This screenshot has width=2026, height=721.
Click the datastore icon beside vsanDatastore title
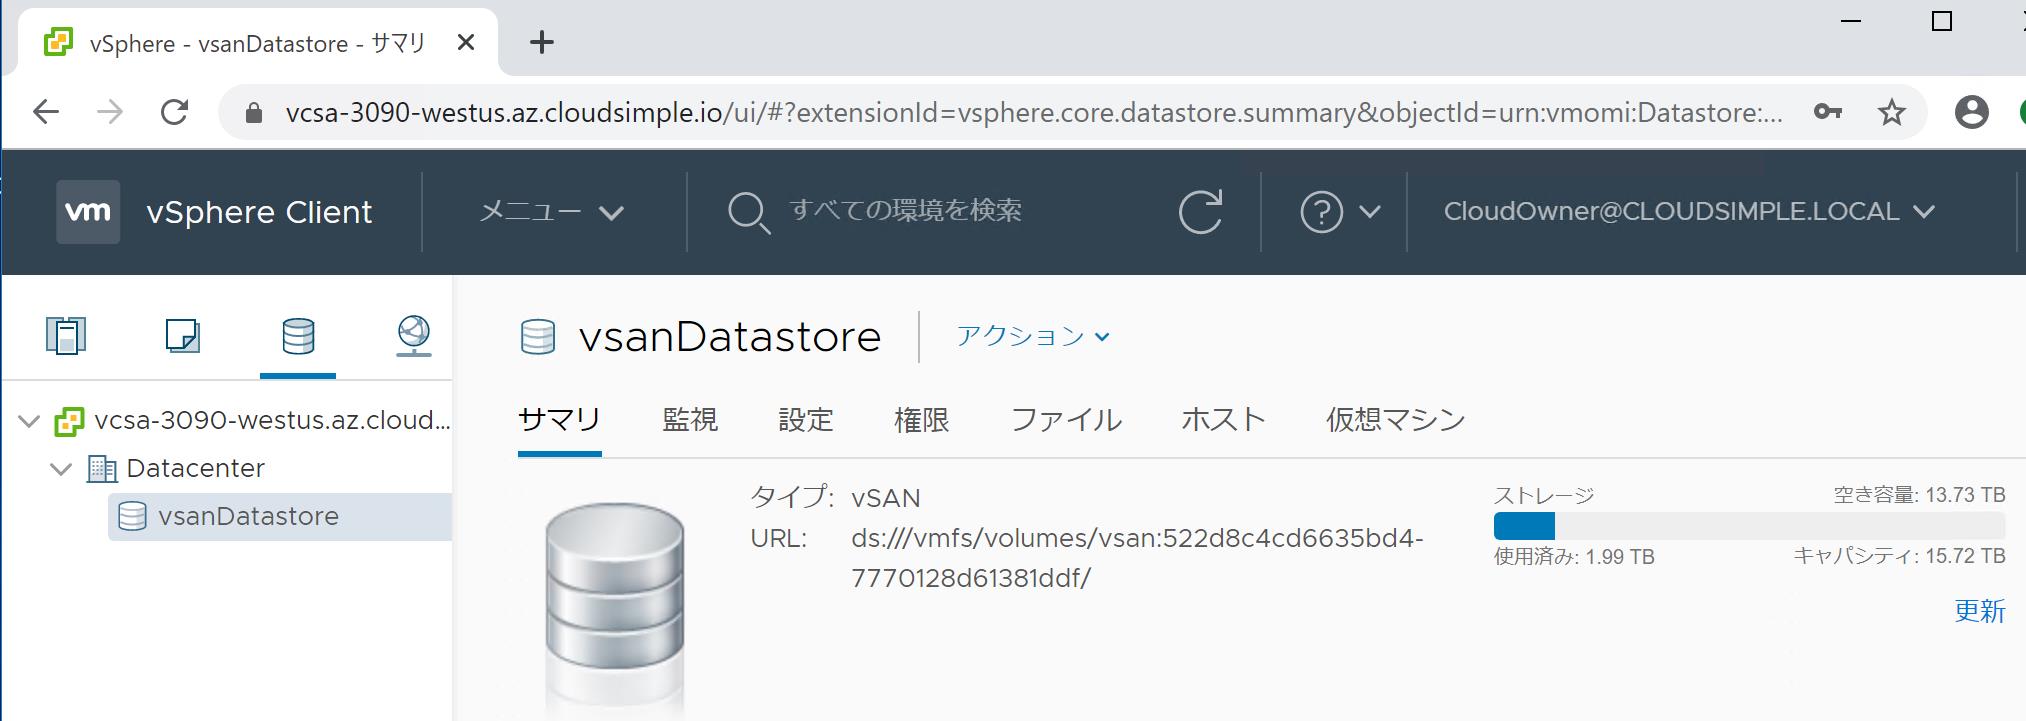click(538, 337)
